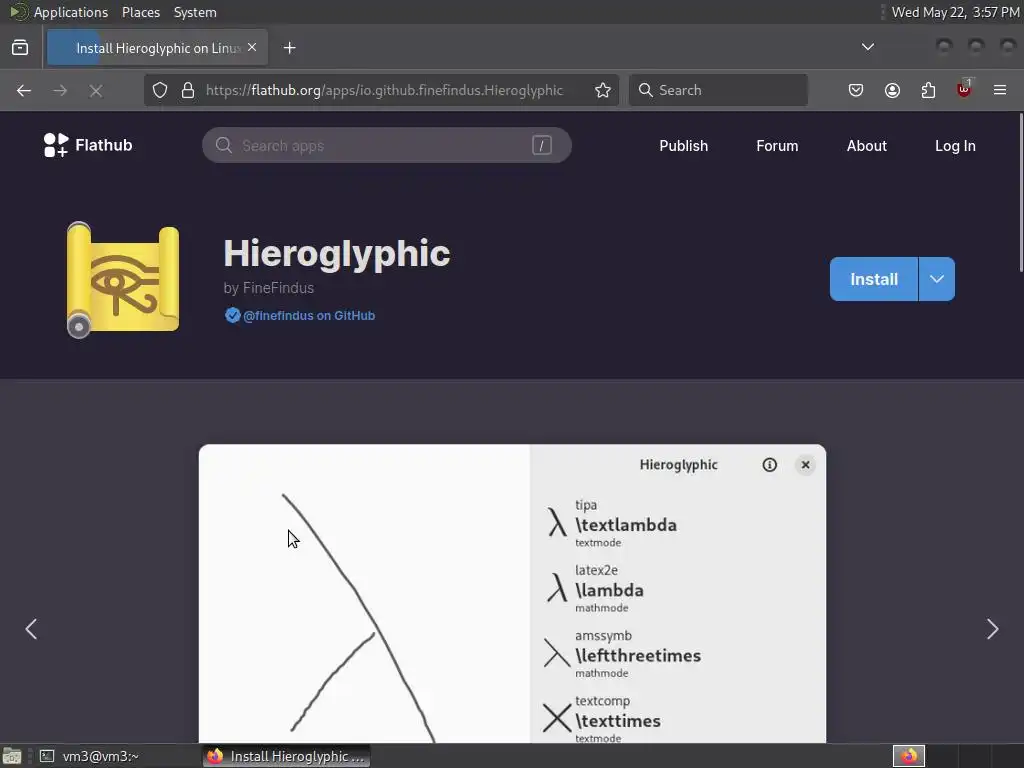Viewport: 1024px width, 768px height.
Task: Click the Install Hieroglyphic taskbar entry
Action: 286,756
